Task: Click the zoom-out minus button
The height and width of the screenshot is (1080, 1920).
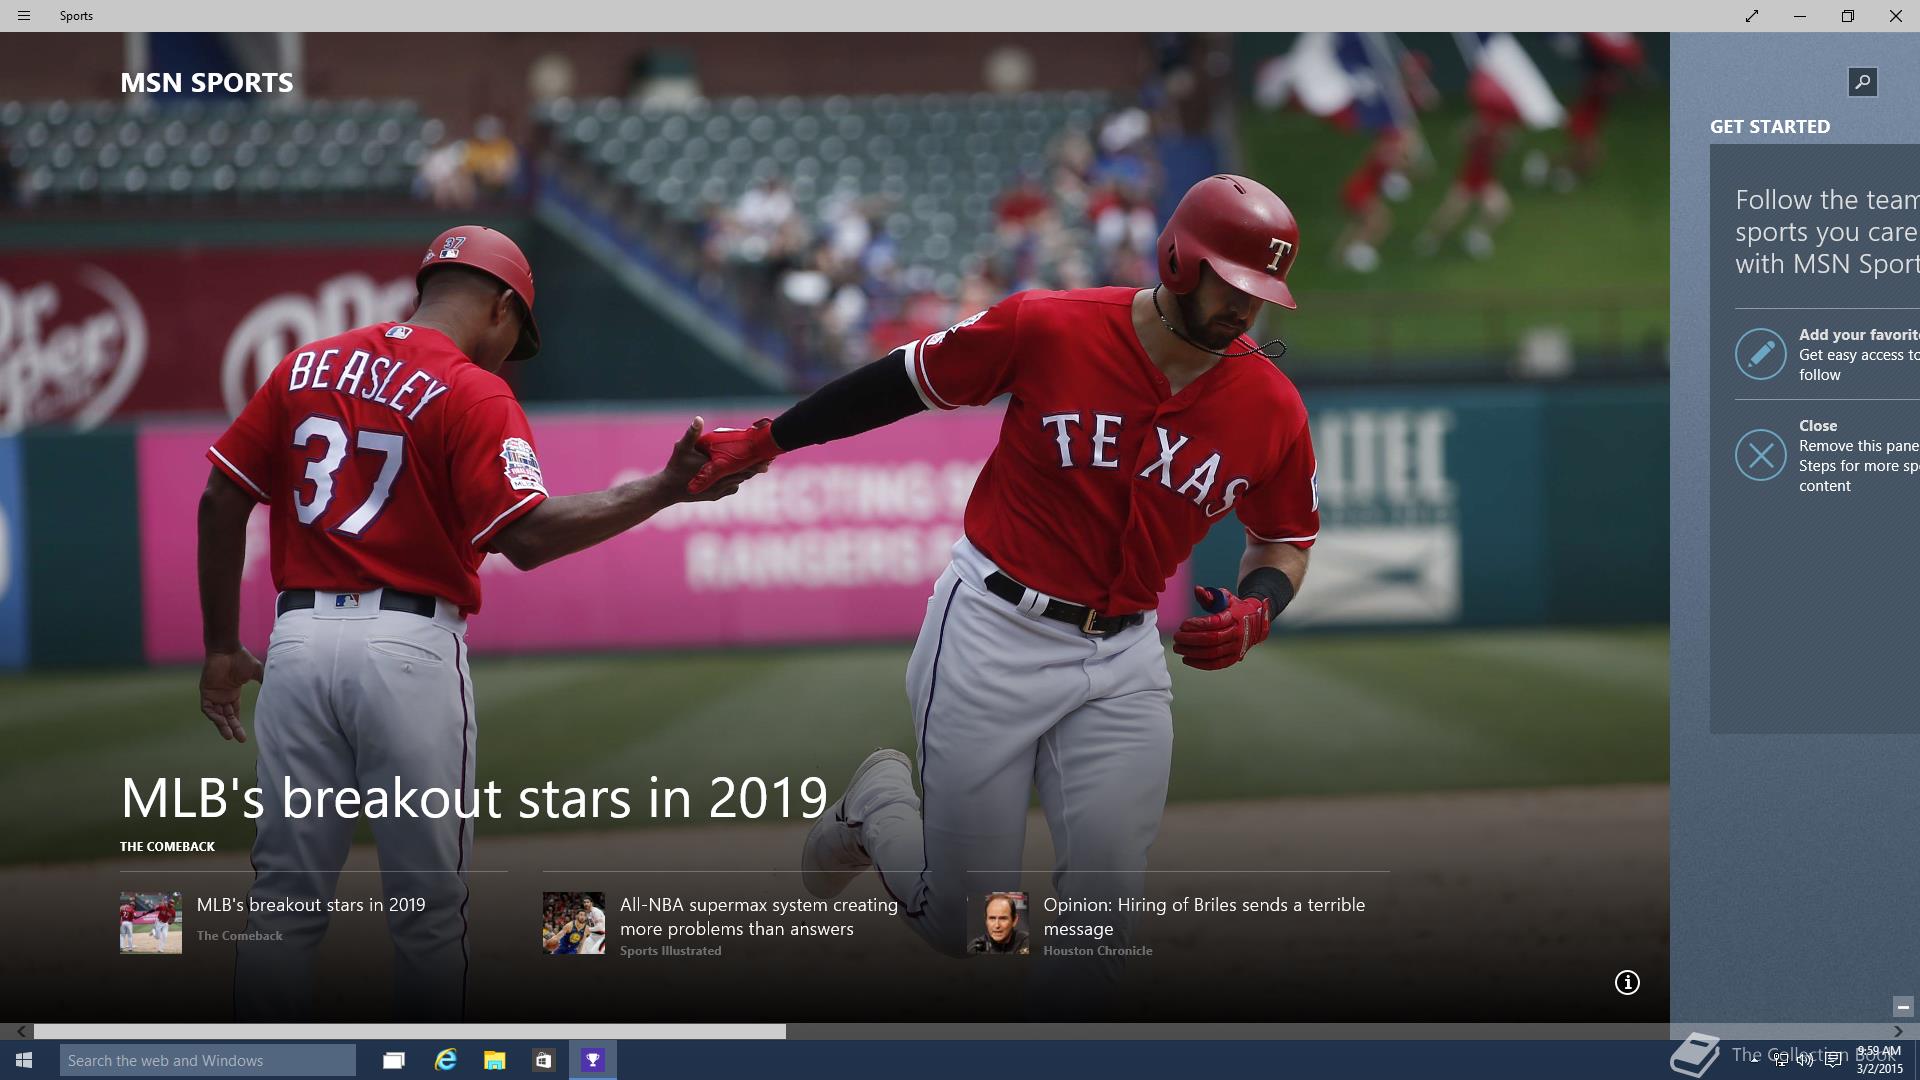Action: (1902, 1007)
